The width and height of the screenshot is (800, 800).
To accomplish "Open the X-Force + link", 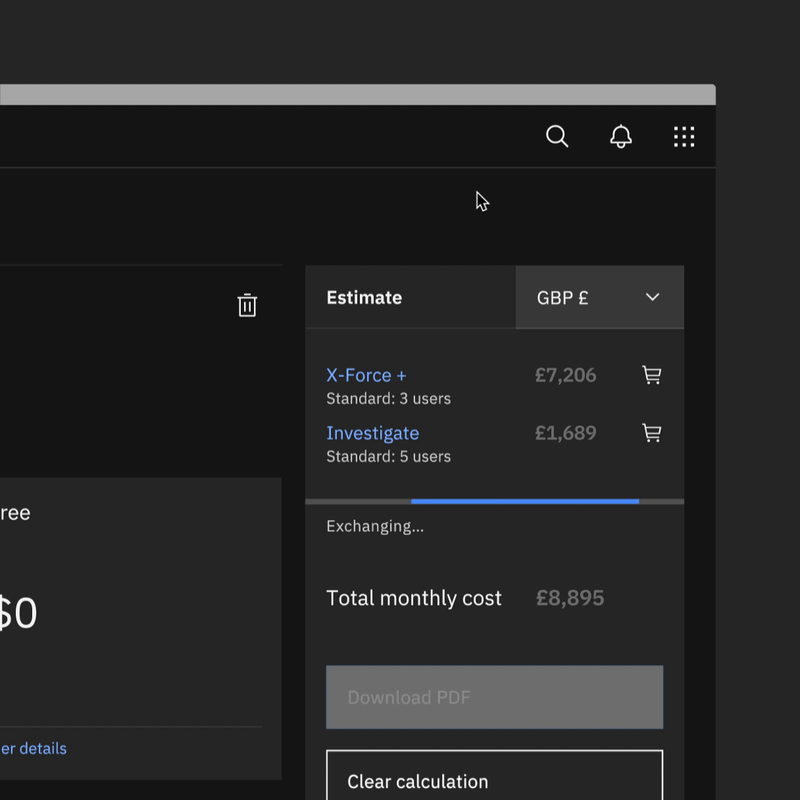I will click(366, 375).
